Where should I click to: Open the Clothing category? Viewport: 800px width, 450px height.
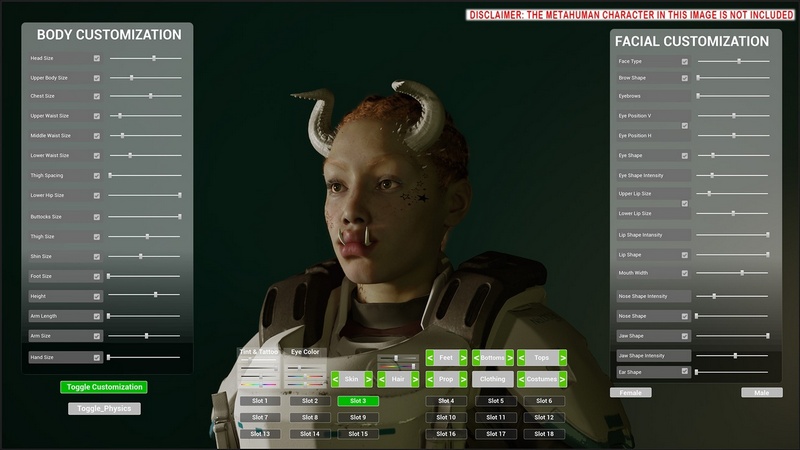coord(492,380)
